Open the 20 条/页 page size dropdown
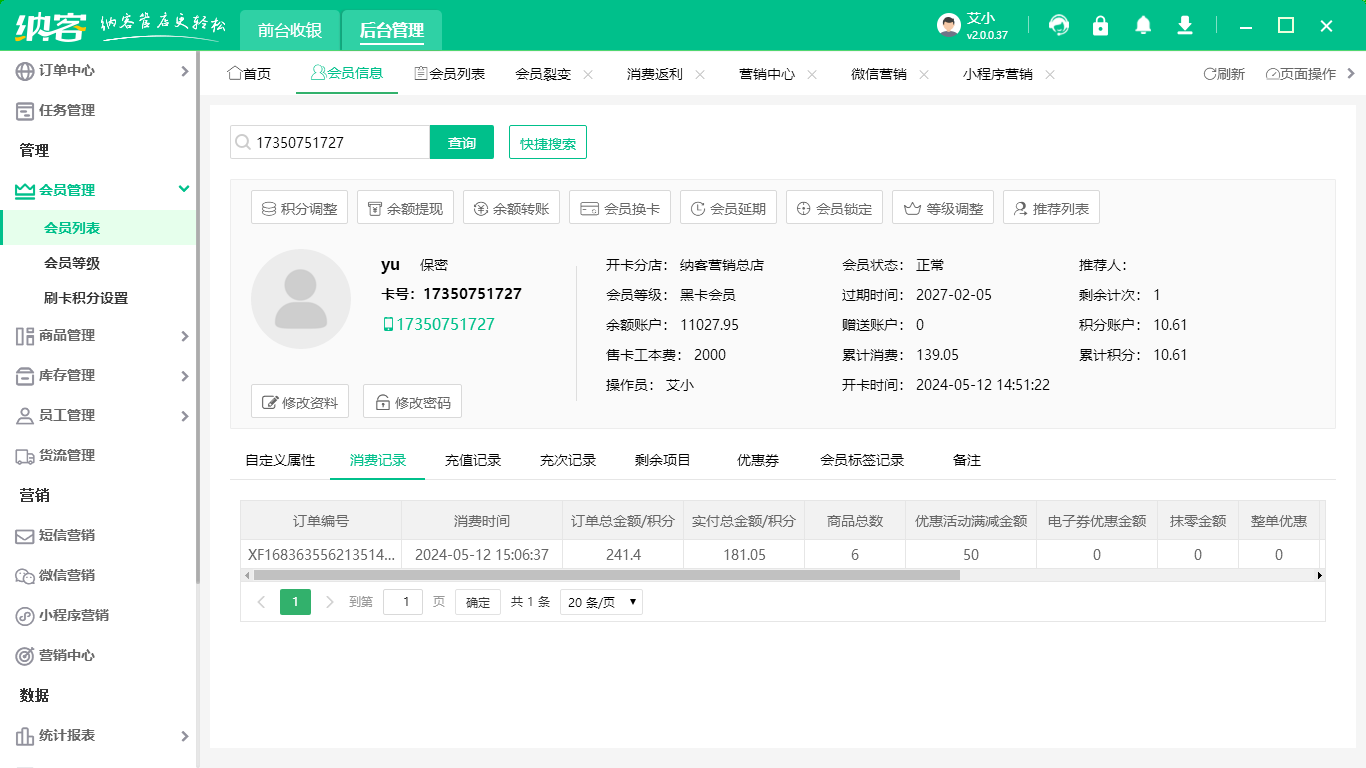 tap(601, 602)
